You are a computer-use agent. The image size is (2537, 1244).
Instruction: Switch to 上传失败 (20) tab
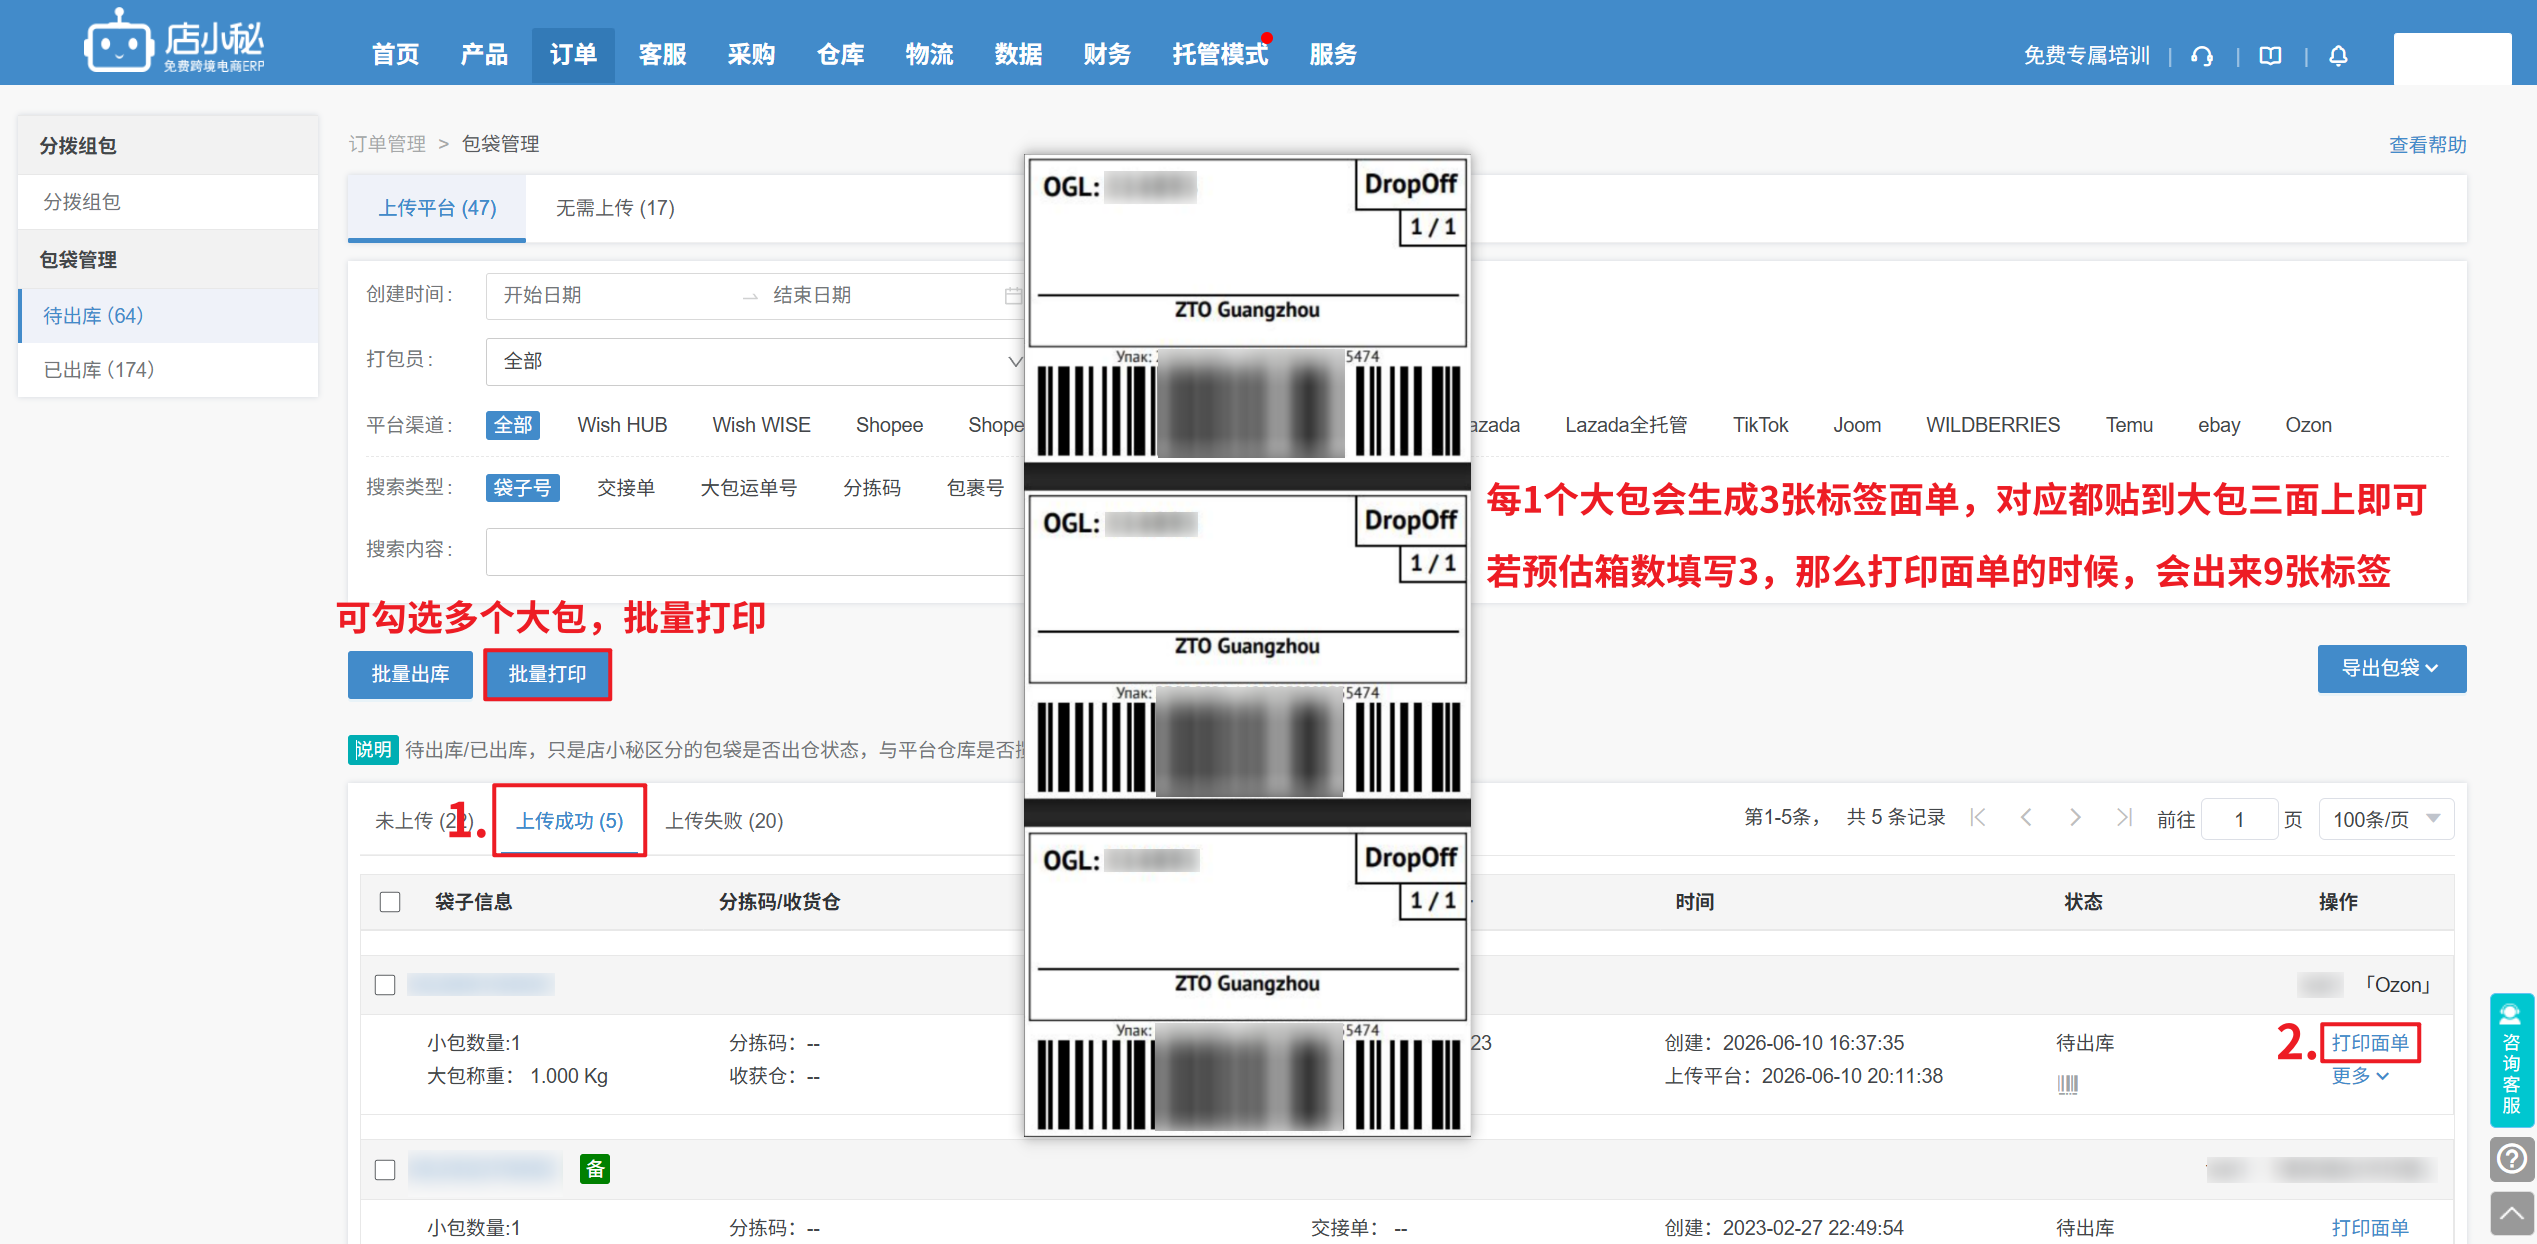pos(724,820)
